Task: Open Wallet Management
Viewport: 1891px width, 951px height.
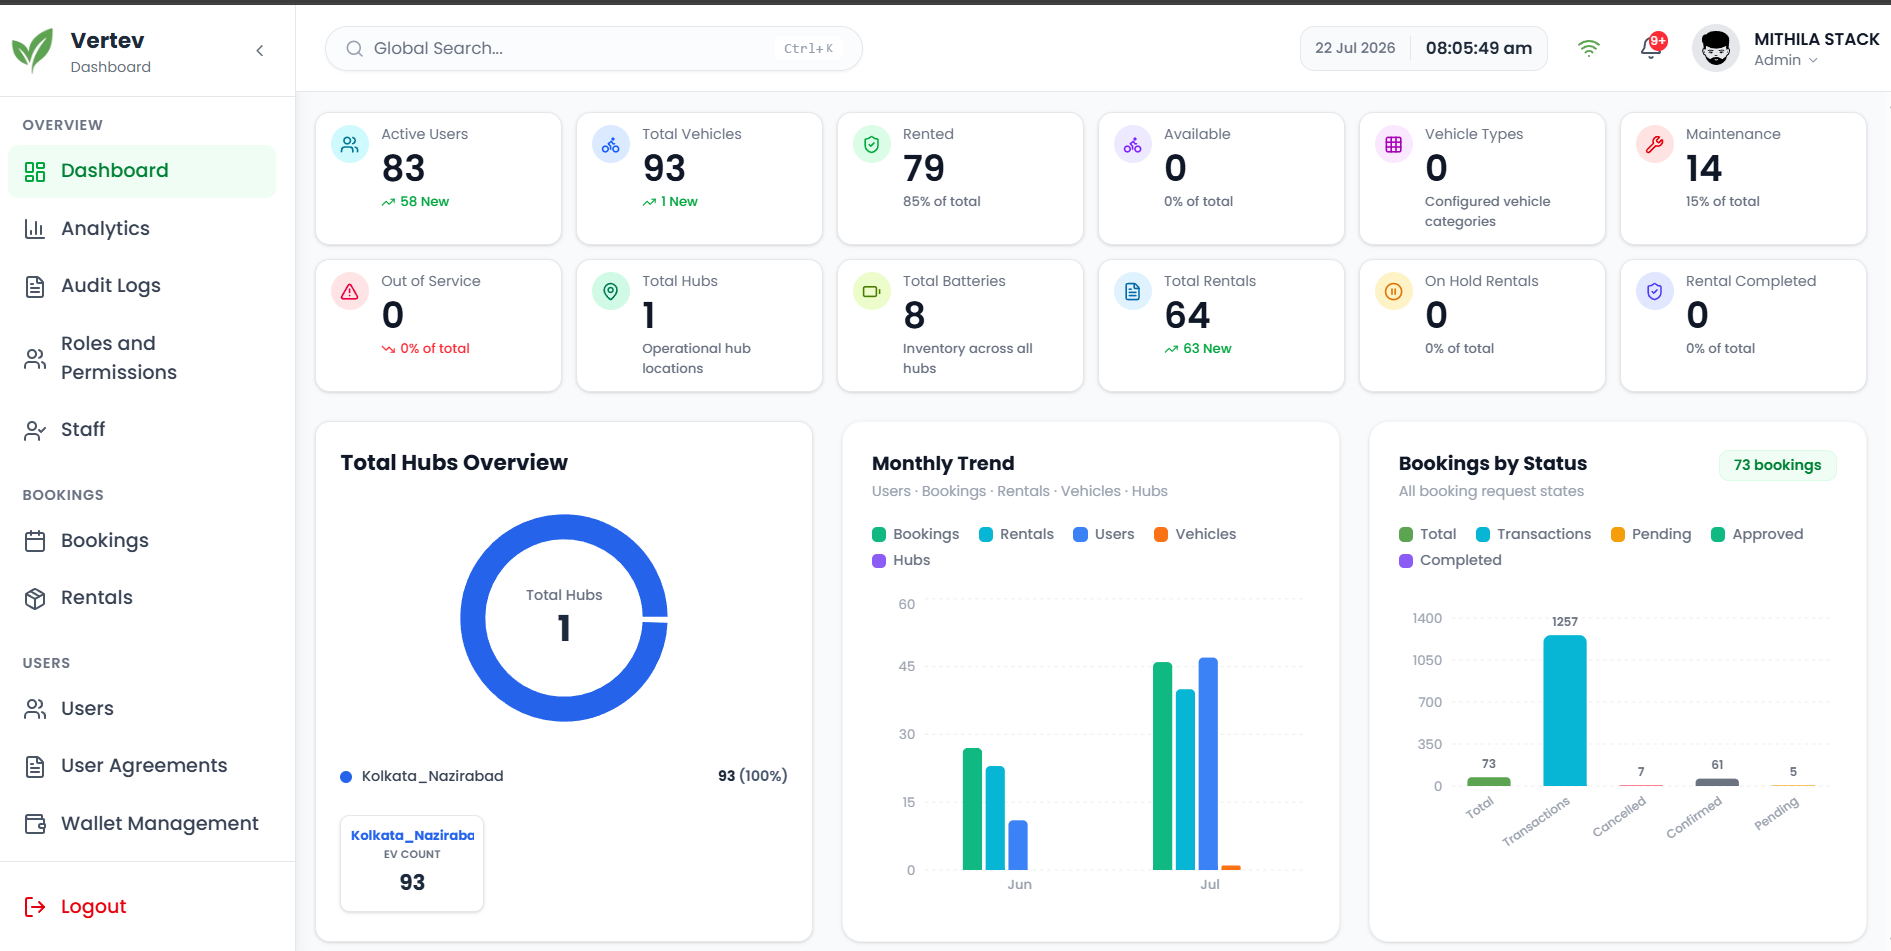Action: pyautogui.click(x=142, y=824)
